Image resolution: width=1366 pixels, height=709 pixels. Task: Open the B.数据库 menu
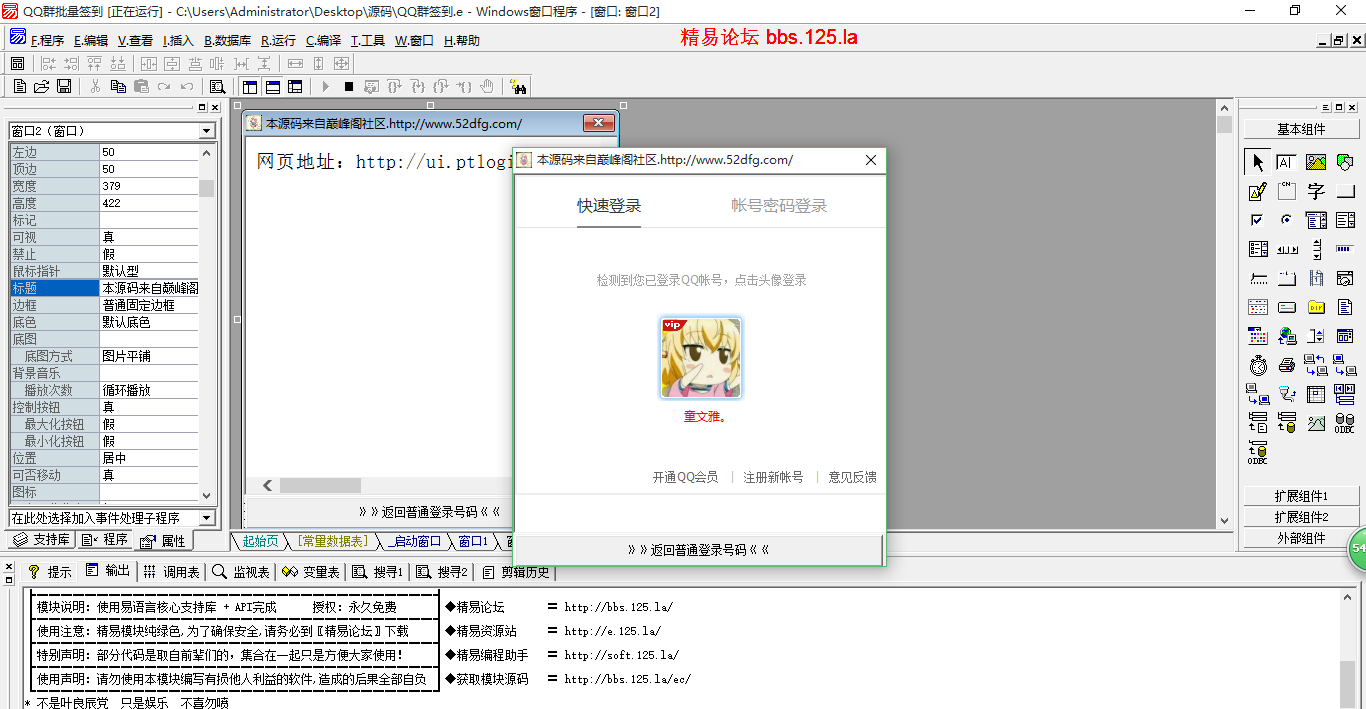pyautogui.click(x=227, y=41)
